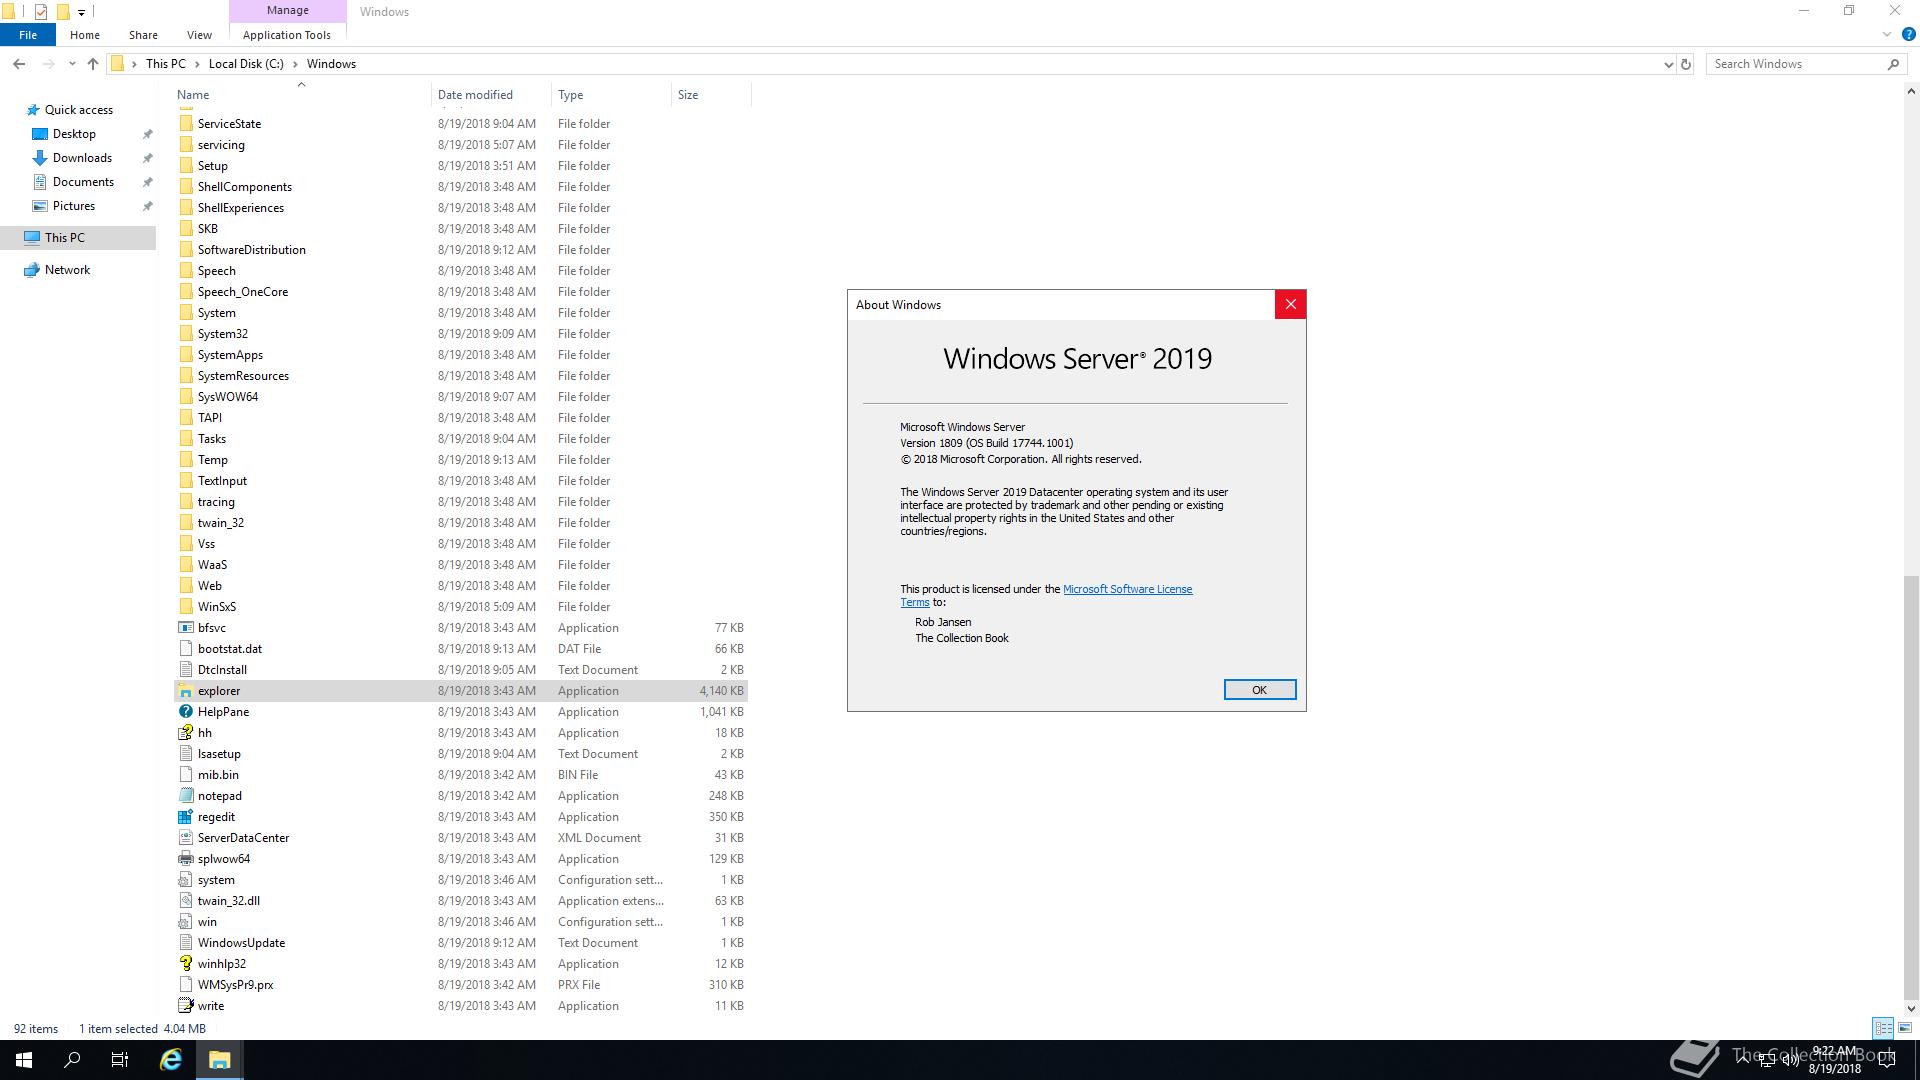Select Network in the navigation pane
The width and height of the screenshot is (1920, 1080).
point(67,270)
